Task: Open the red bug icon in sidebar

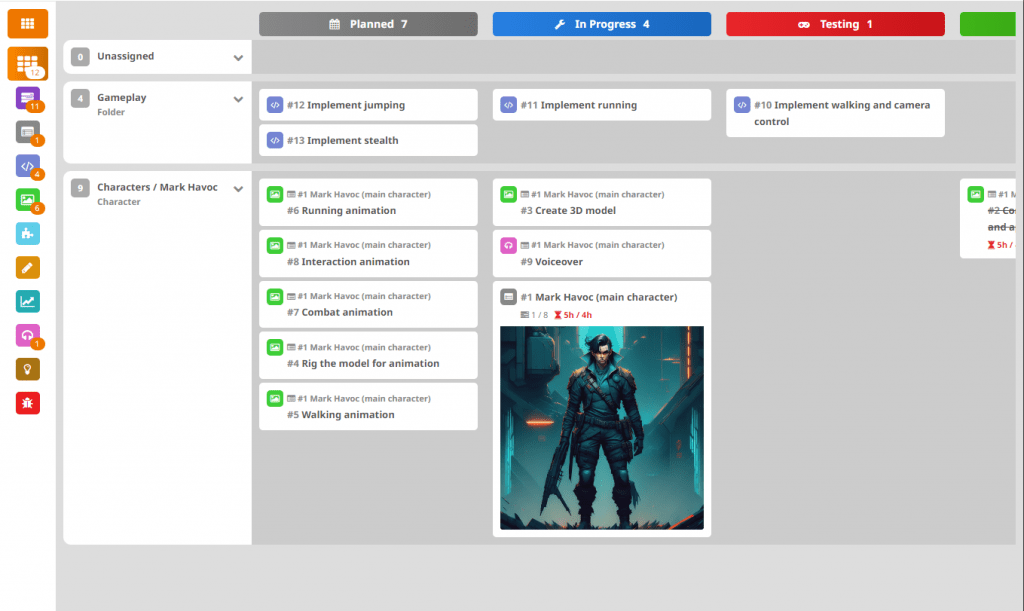Action: (27, 403)
